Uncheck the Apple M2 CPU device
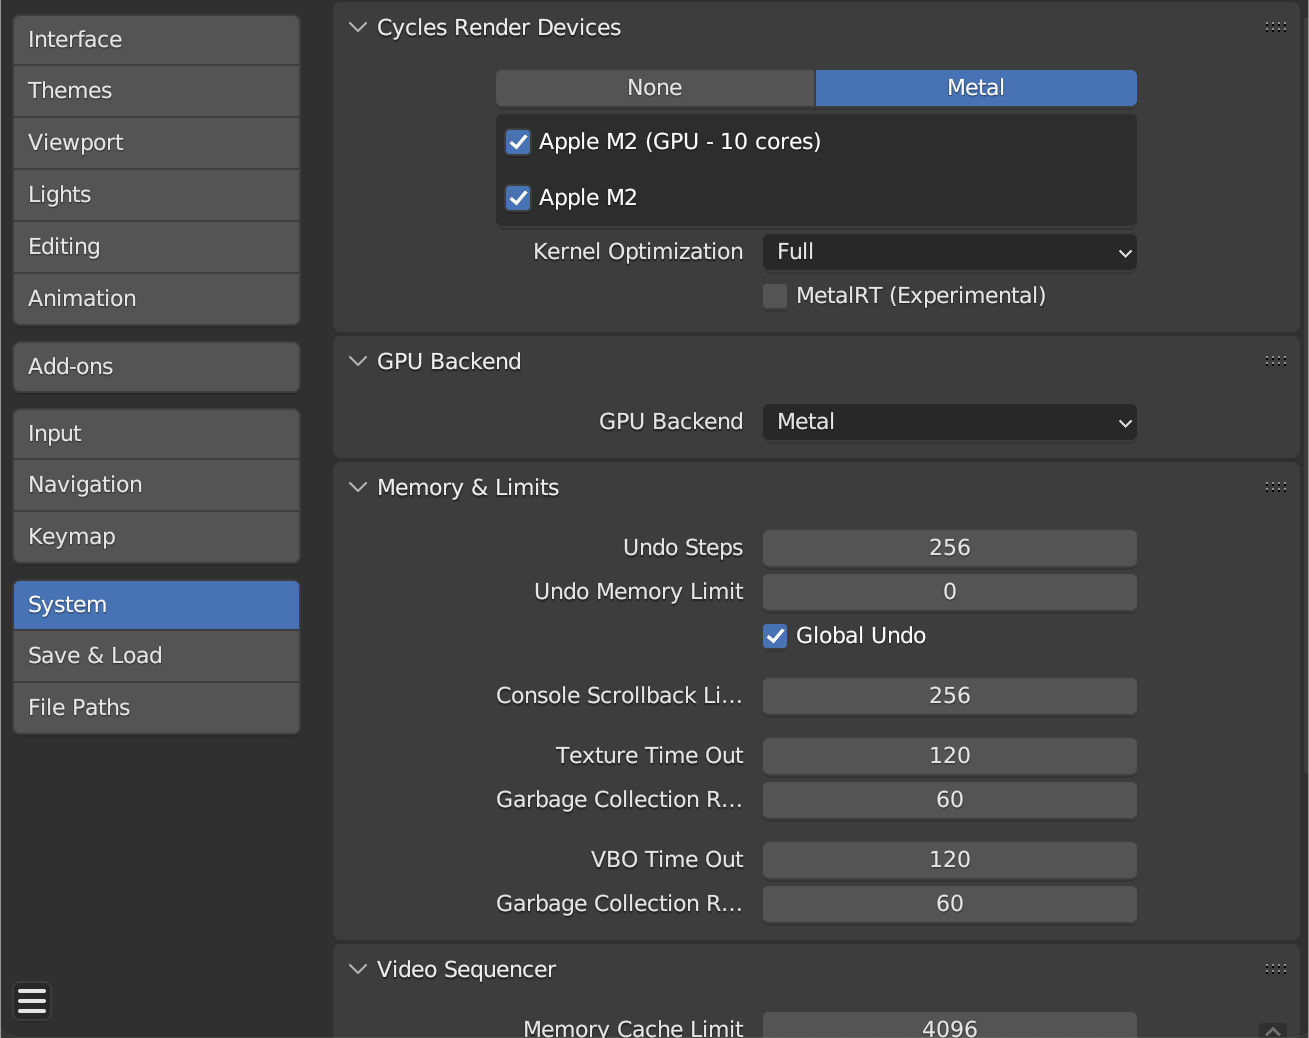This screenshot has height=1038, width=1309. click(518, 198)
